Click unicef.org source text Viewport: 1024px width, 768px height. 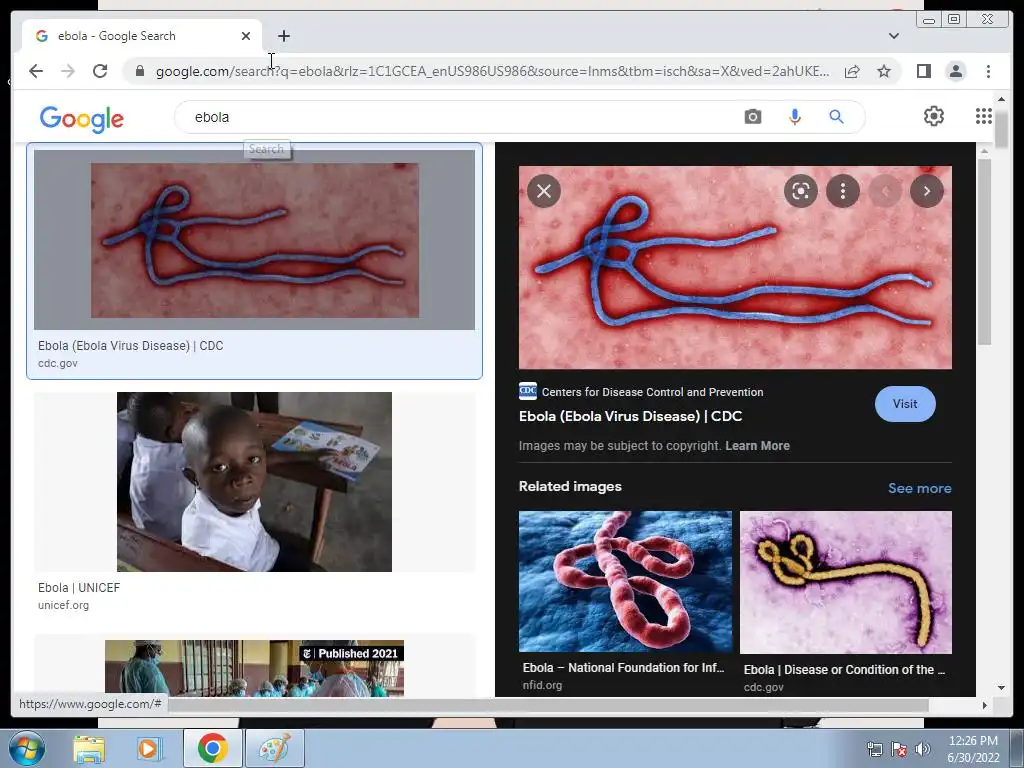63,605
